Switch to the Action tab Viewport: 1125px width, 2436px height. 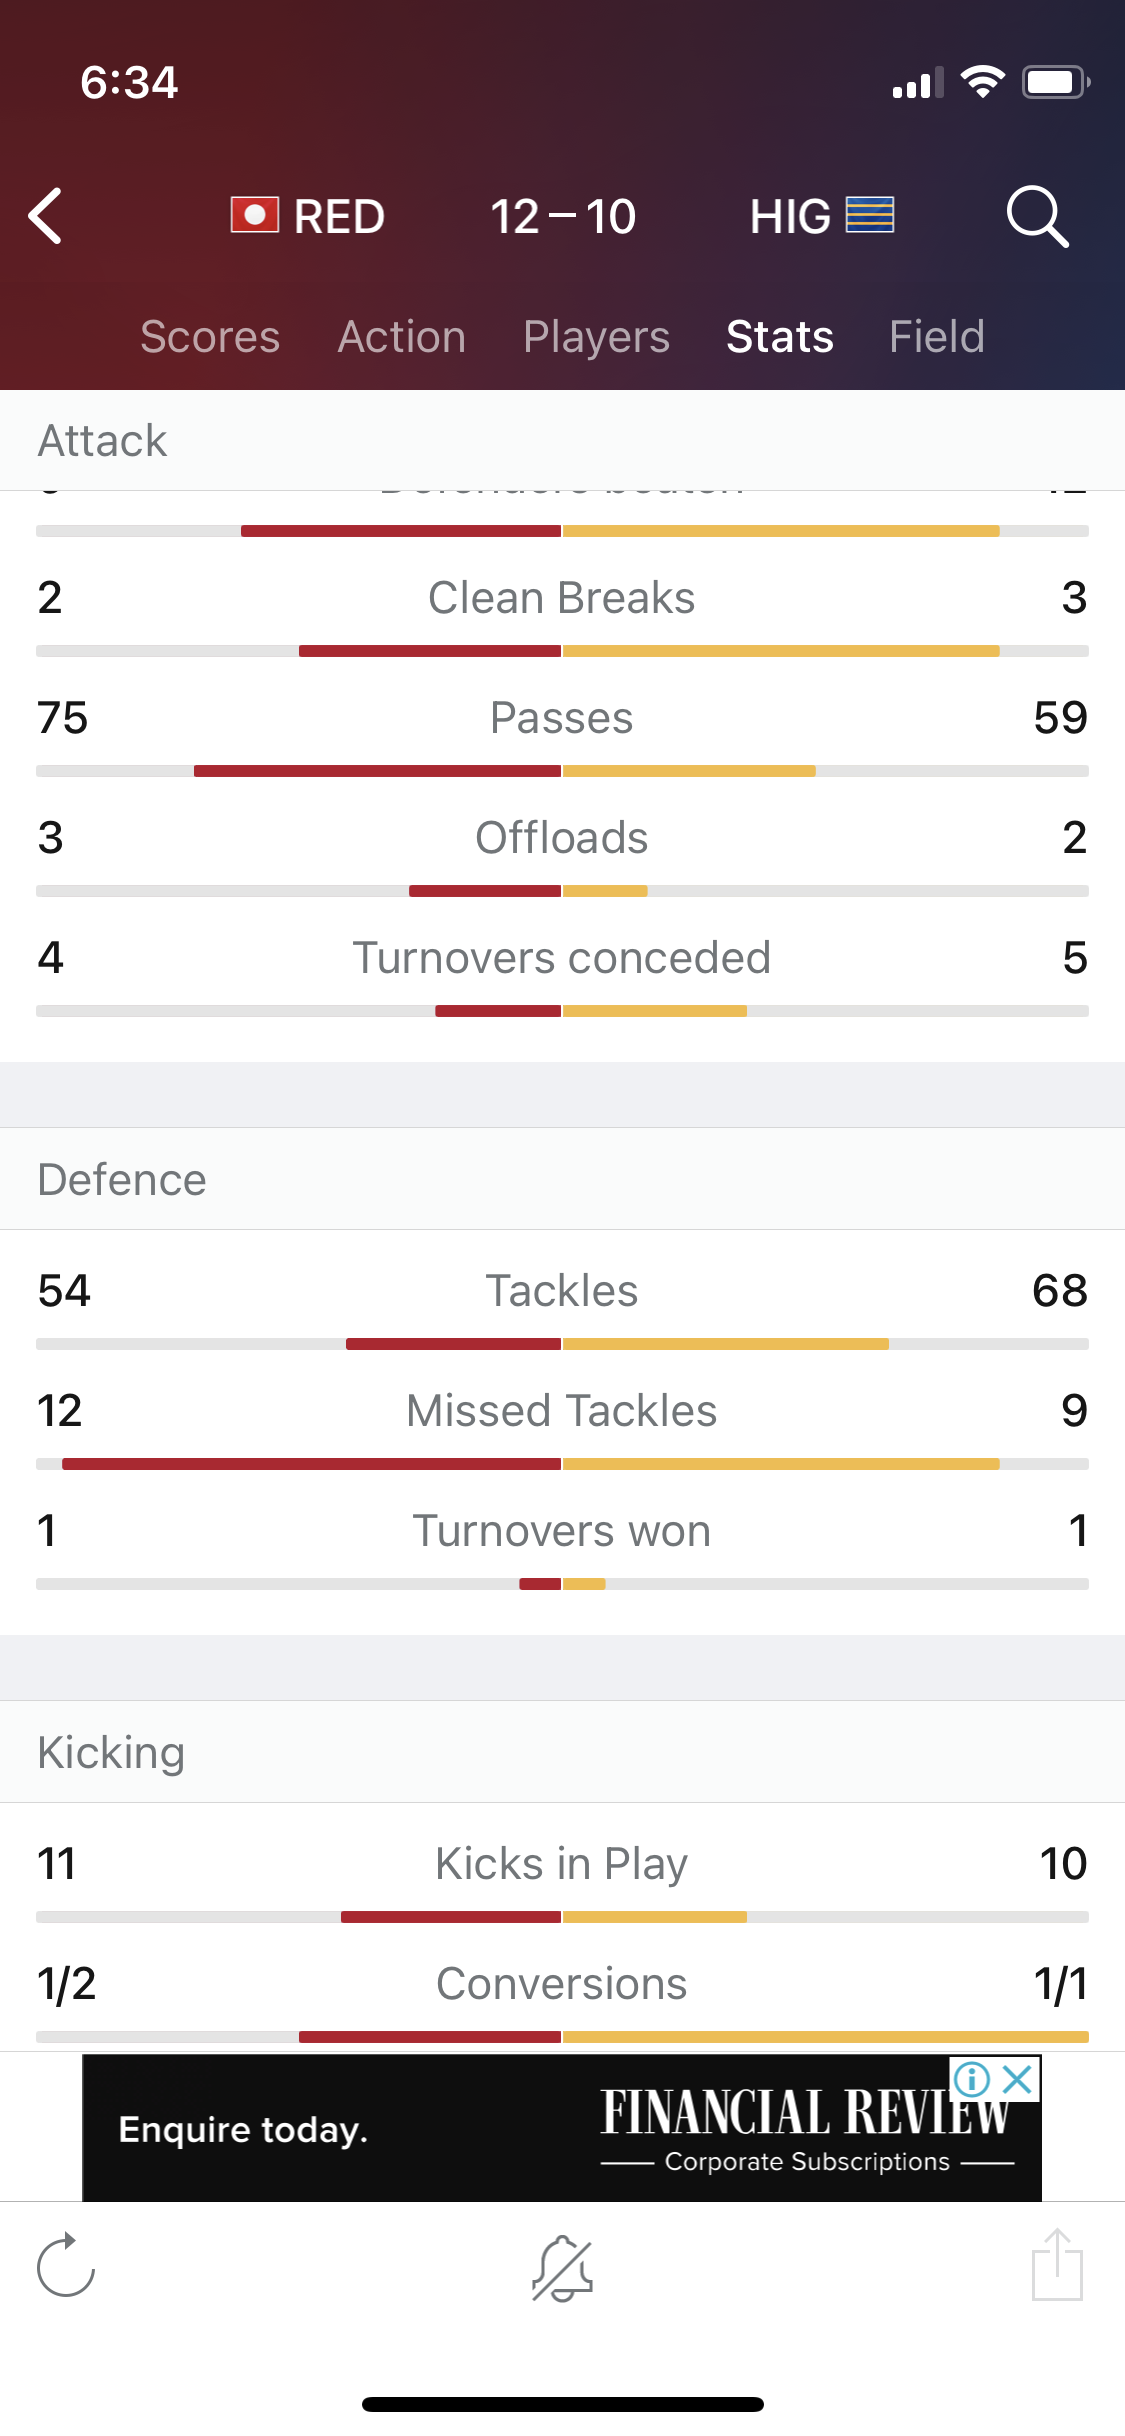[402, 337]
